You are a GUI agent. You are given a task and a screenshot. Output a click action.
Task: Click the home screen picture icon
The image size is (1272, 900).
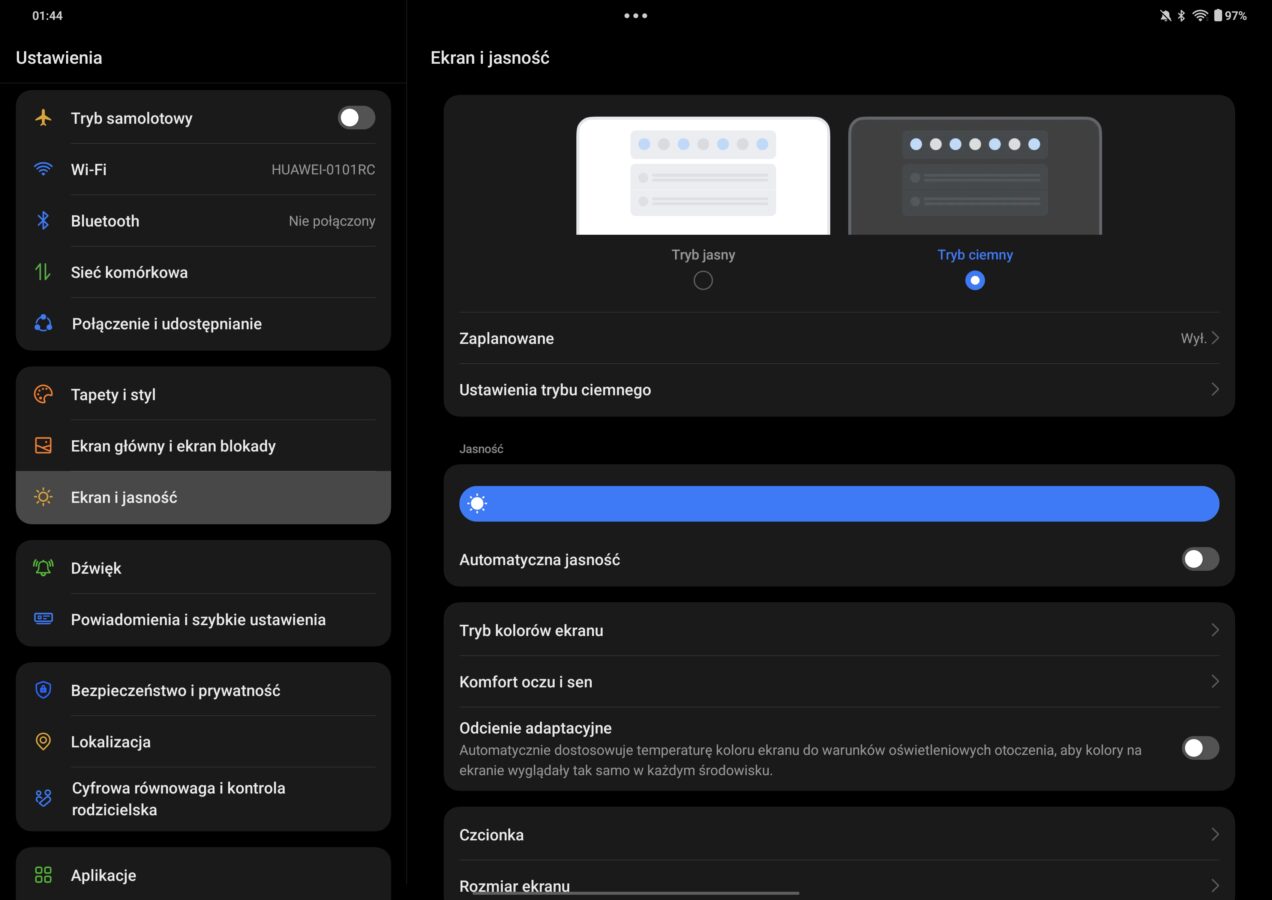pyautogui.click(x=43, y=446)
